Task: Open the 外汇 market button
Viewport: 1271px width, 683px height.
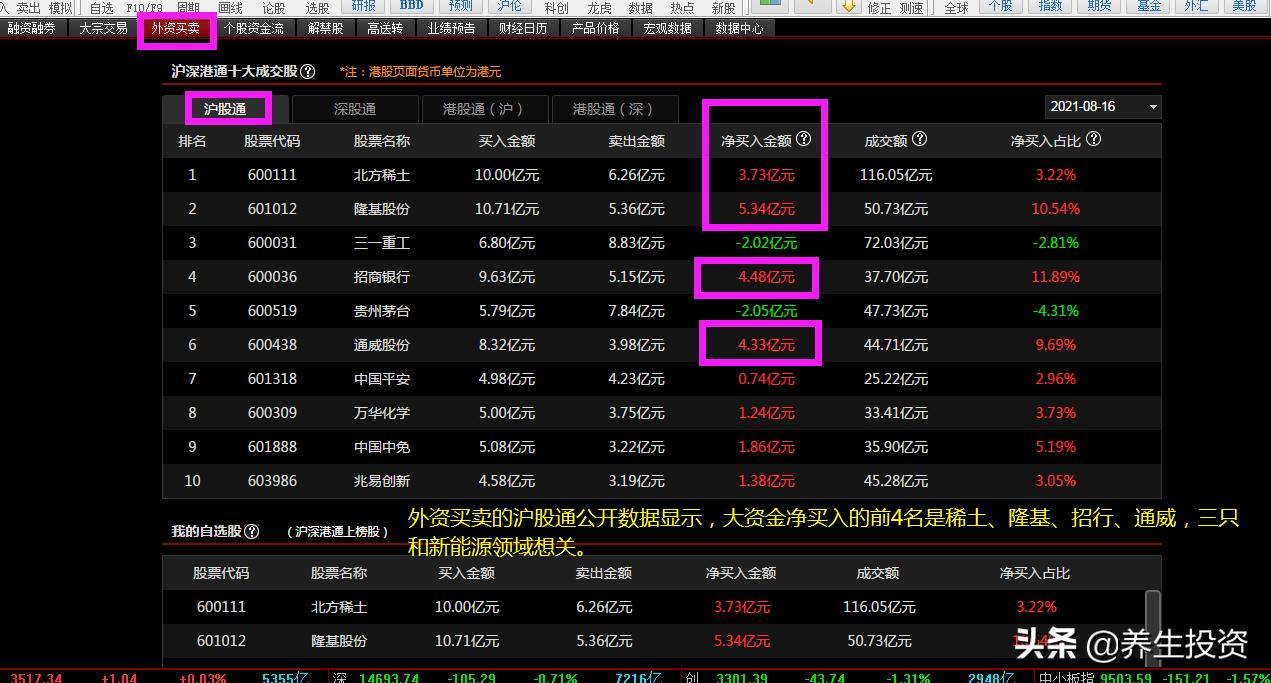Action: (1195, 6)
